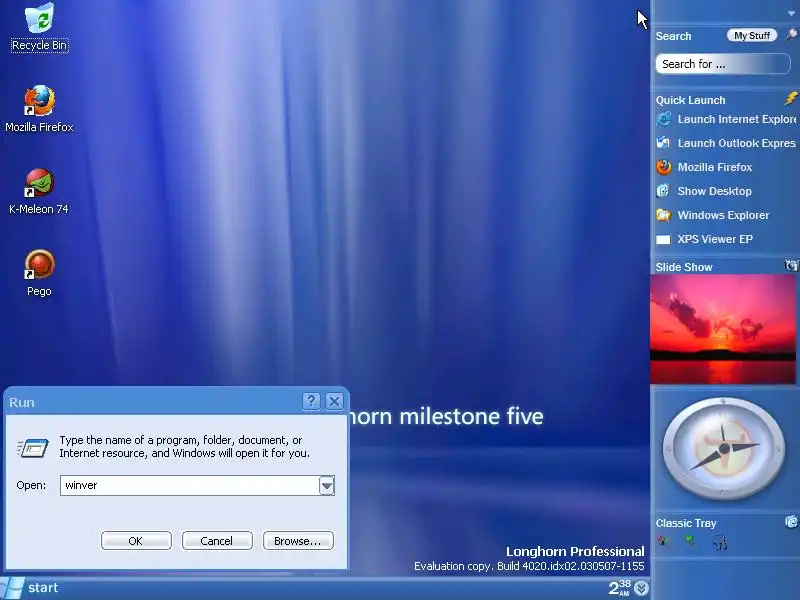This screenshot has height=600, width=800.
Task: Click the Outlook Express icon in Quick Launch
Action: (664, 143)
